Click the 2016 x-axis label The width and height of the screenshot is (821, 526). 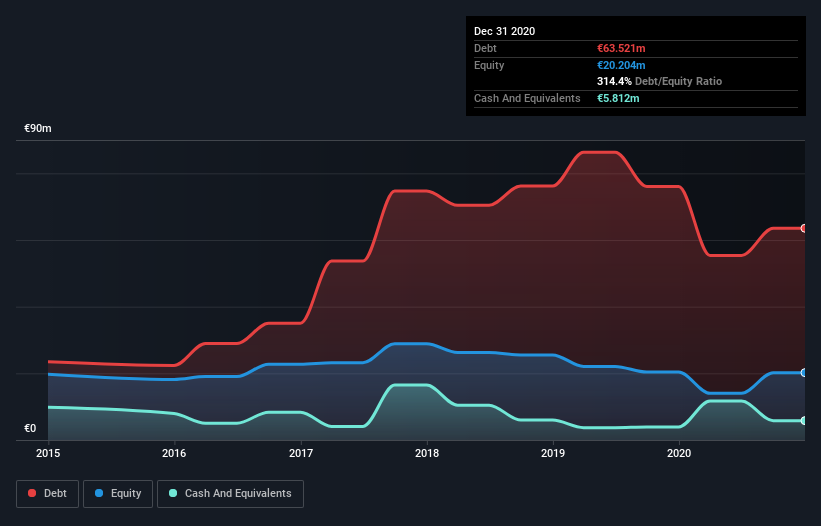click(x=174, y=453)
